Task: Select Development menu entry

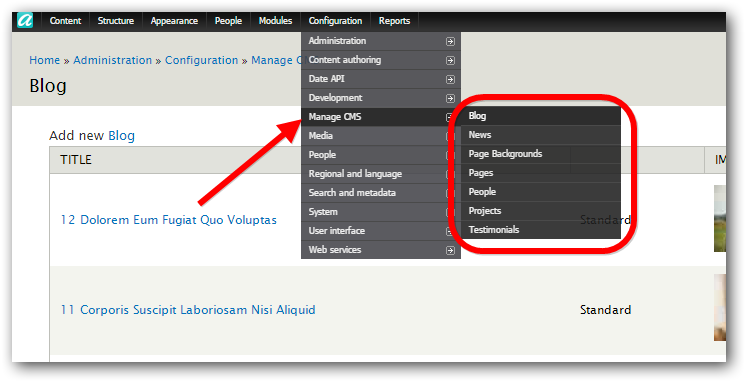Action: [x=381, y=98]
